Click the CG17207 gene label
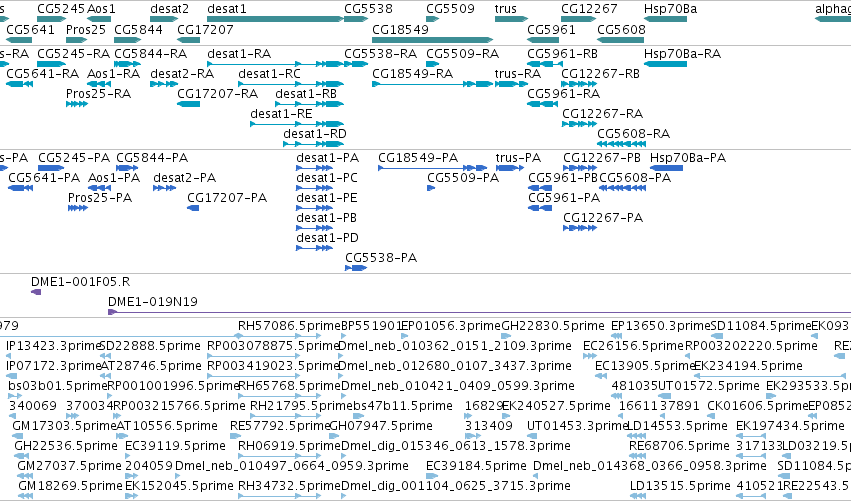 tap(205, 29)
